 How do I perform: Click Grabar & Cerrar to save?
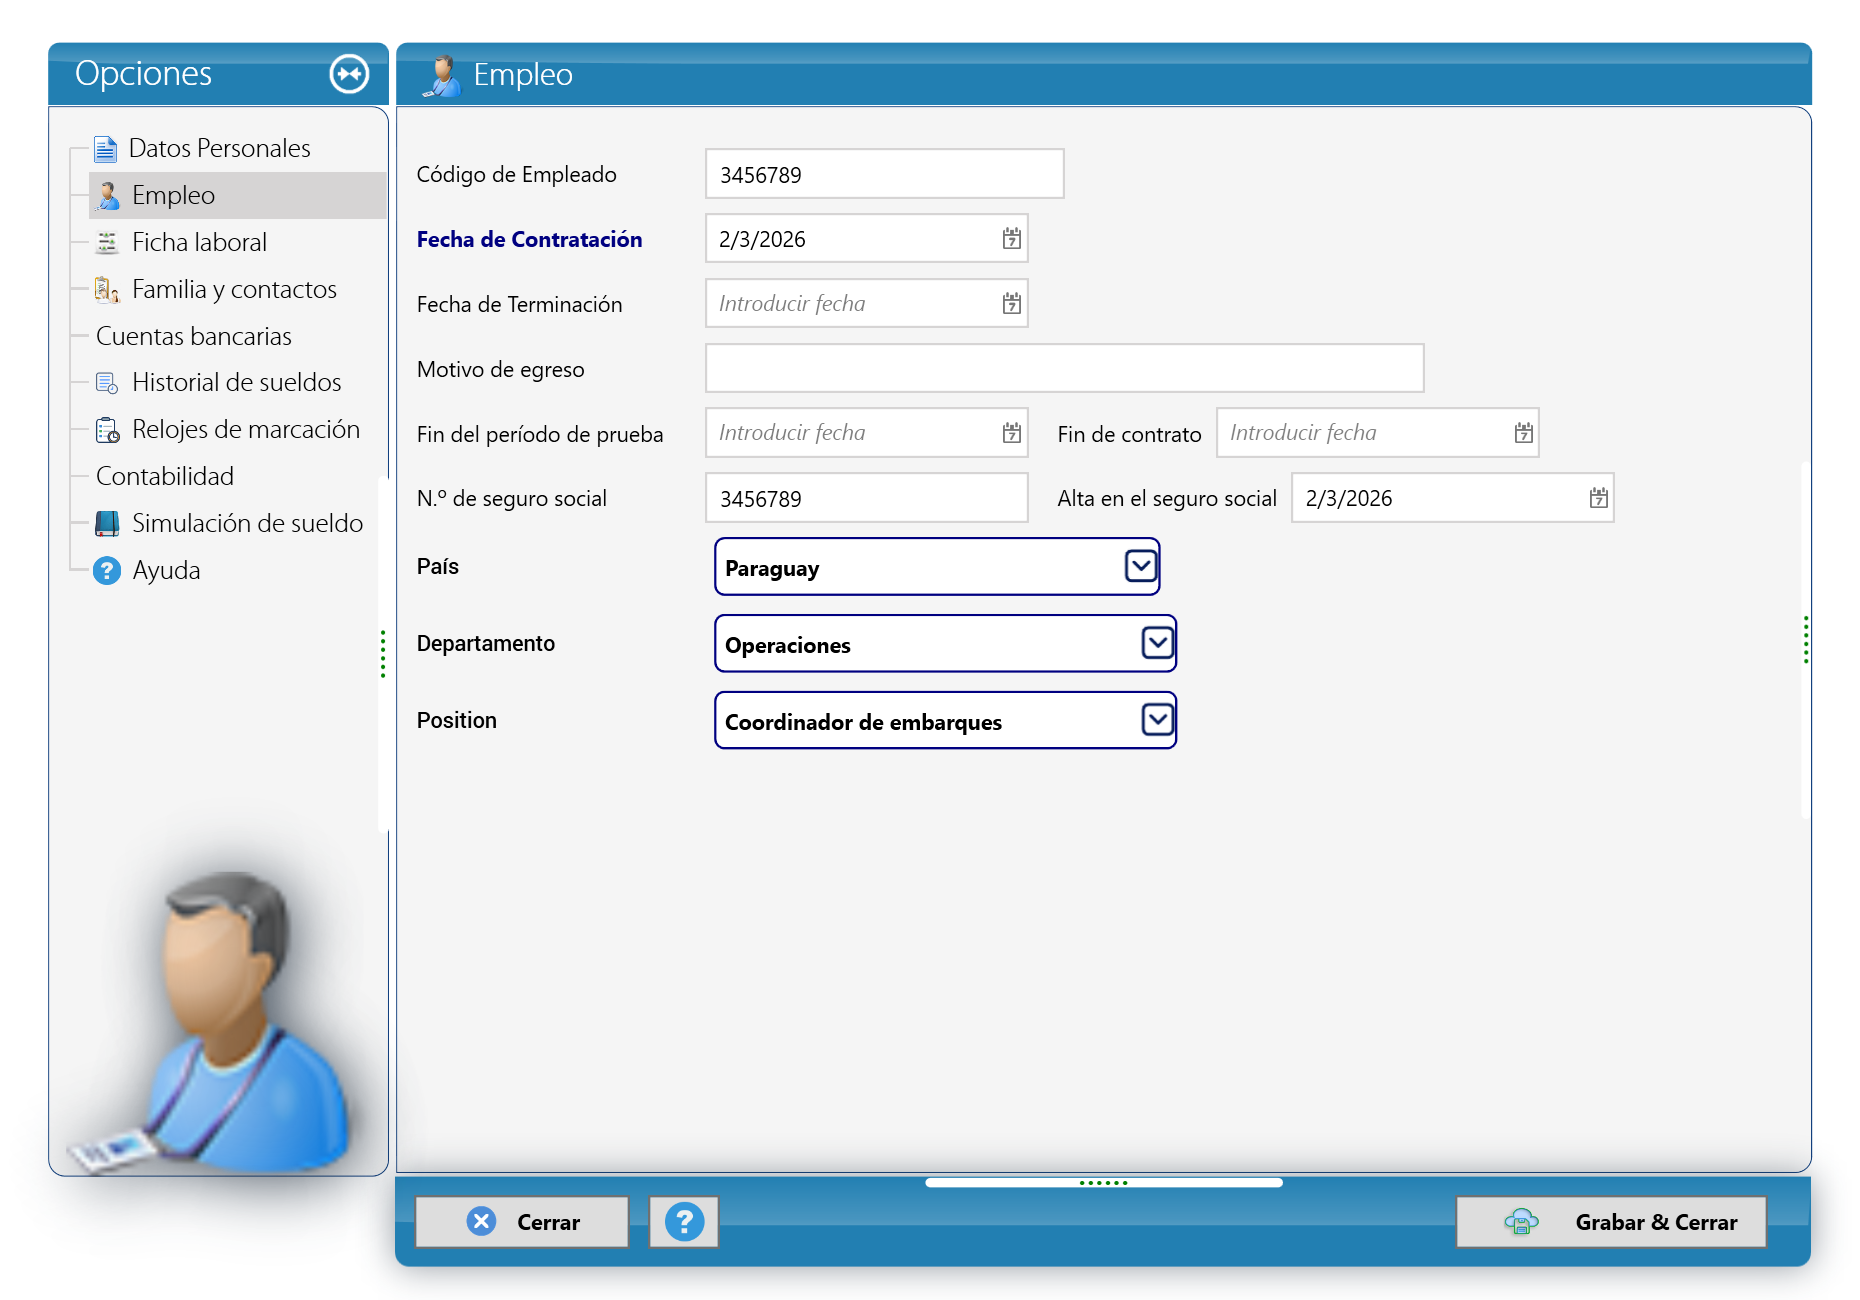point(1611,1222)
